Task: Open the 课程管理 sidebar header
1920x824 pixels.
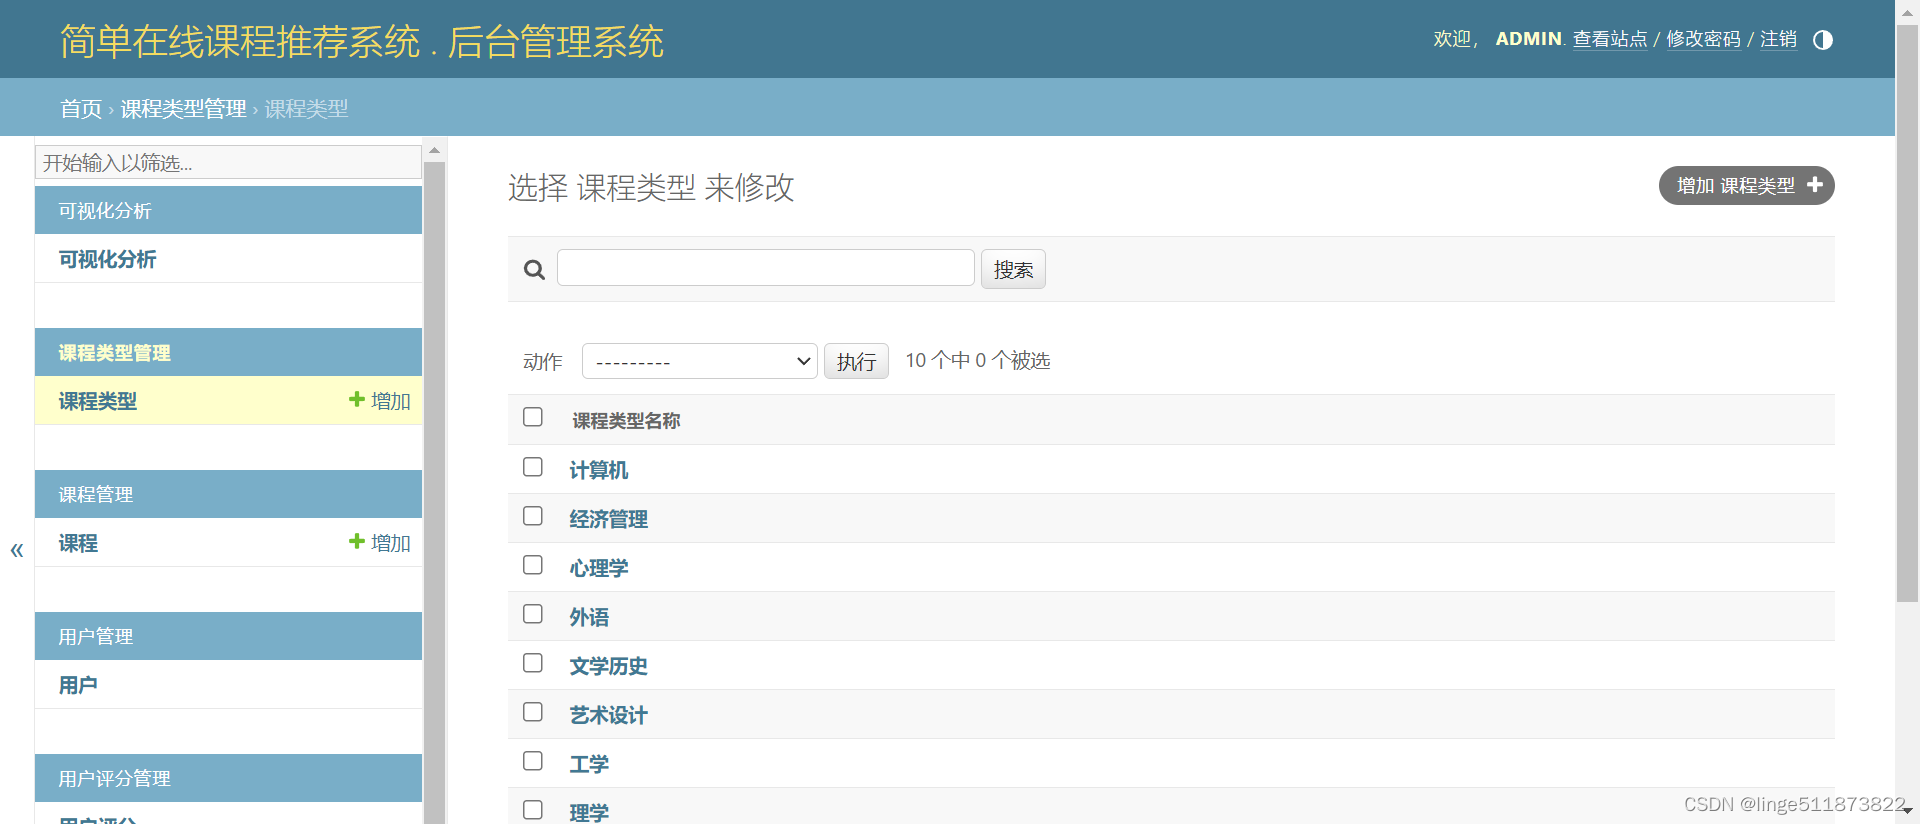Action: click(96, 495)
